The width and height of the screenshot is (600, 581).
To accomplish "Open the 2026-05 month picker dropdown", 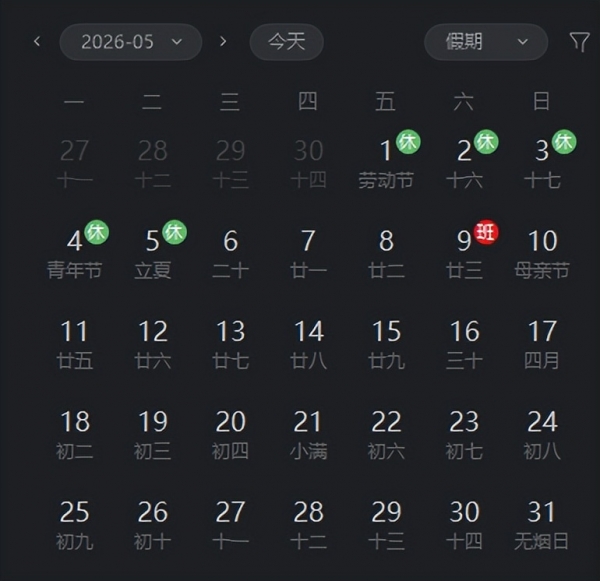I will pos(131,42).
